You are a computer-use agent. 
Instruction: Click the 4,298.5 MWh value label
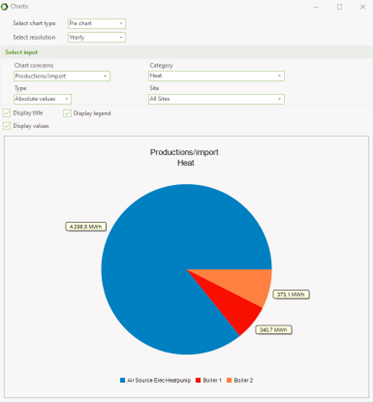pos(86,227)
